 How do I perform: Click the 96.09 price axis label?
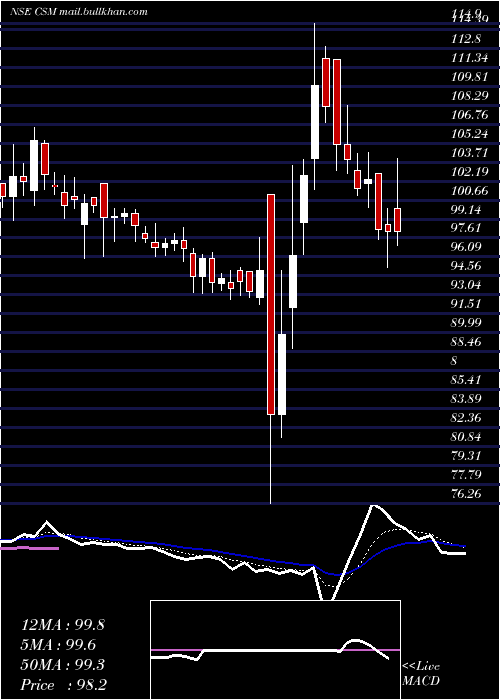point(466,247)
